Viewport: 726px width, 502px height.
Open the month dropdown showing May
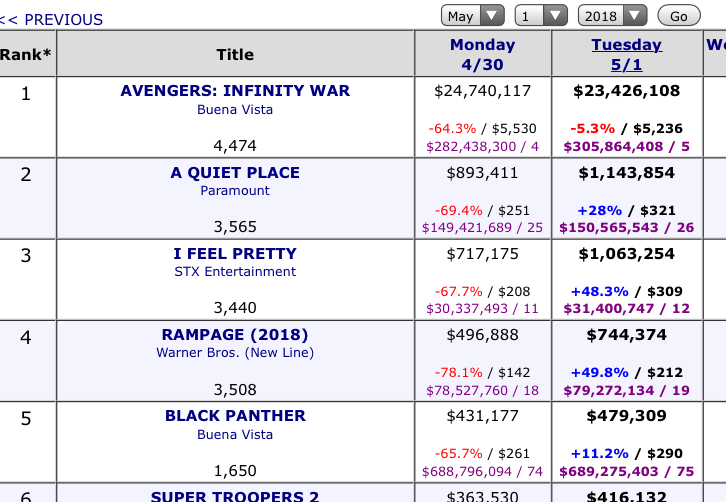[473, 16]
